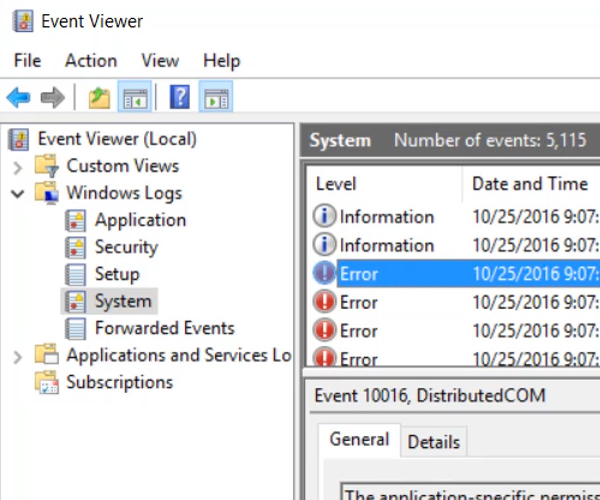The image size is (600, 500).
Task: Select Event Viewer (Local) in the tree
Action: 117,139
